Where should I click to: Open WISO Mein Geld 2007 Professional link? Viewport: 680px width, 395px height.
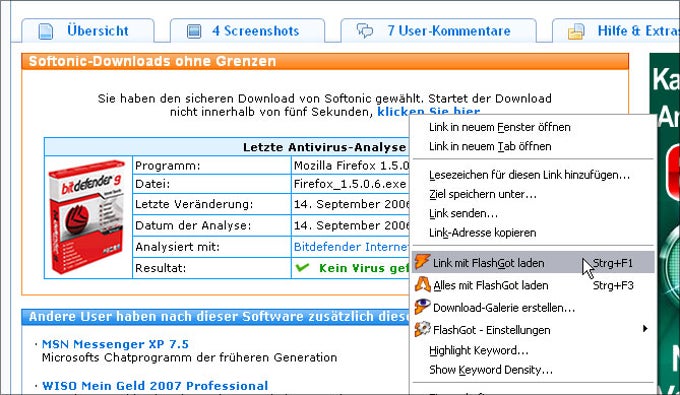pyautogui.click(x=155, y=385)
